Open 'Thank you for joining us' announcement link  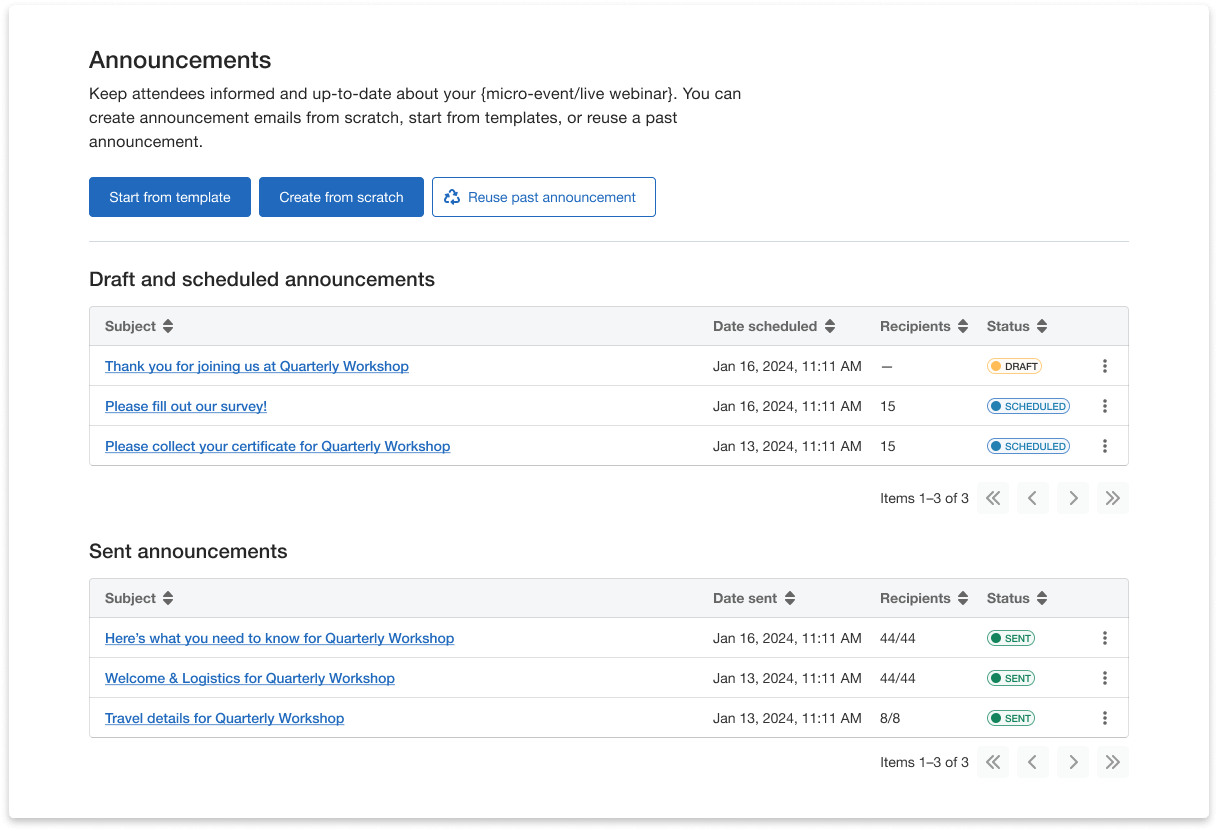(257, 366)
